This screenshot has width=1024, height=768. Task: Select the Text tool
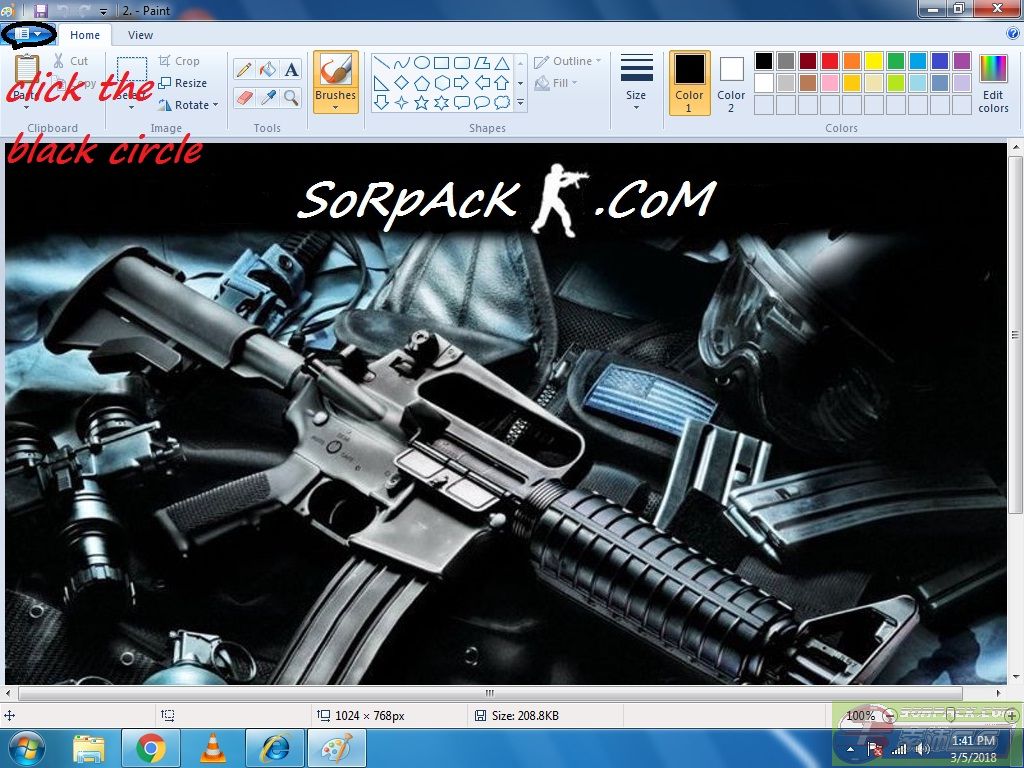tap(291, 69)
